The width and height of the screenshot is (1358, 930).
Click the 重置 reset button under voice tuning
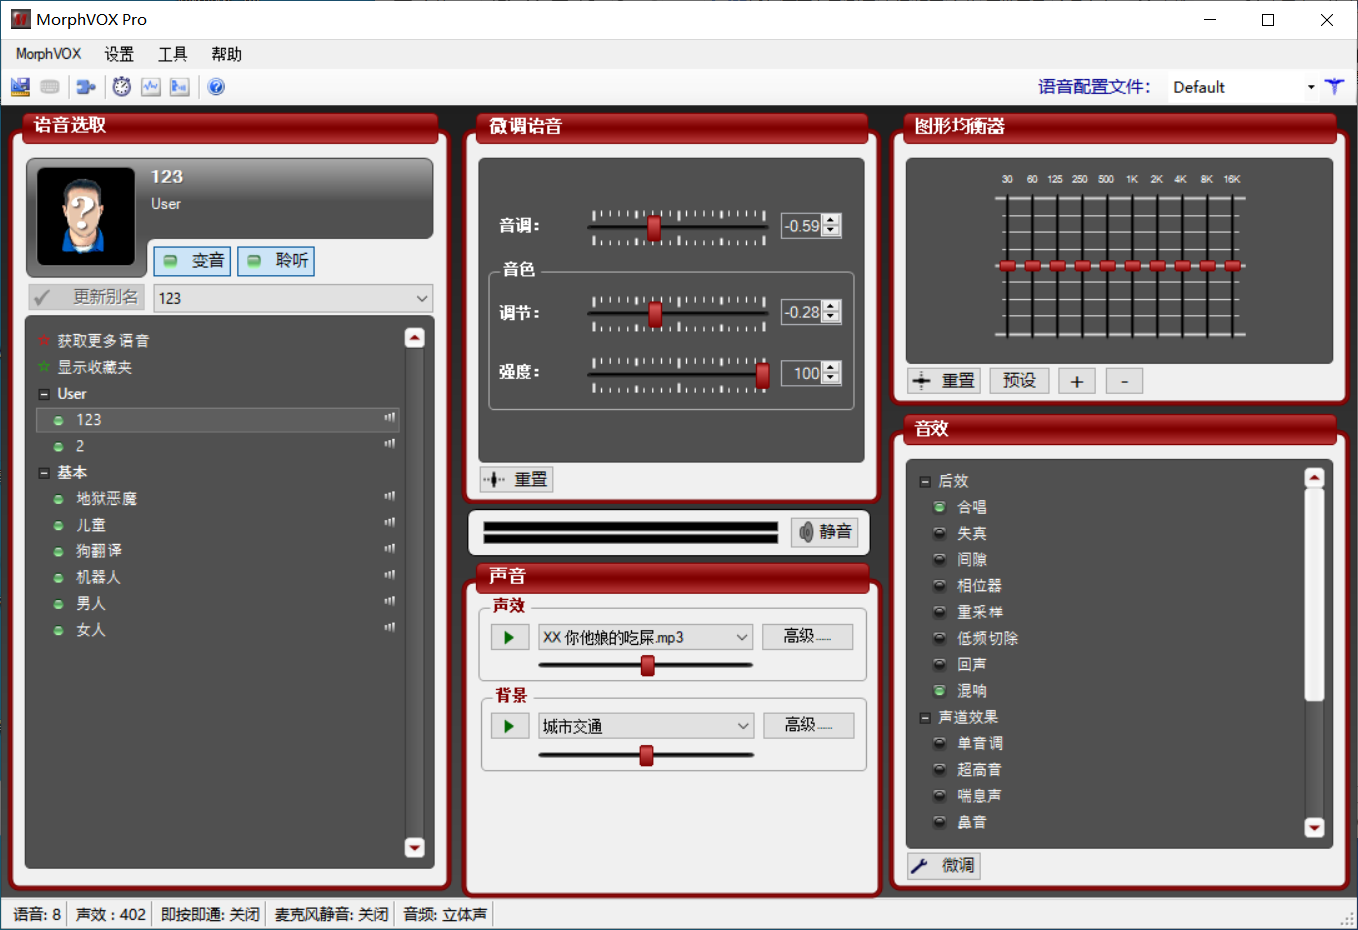tap(516, 480)
